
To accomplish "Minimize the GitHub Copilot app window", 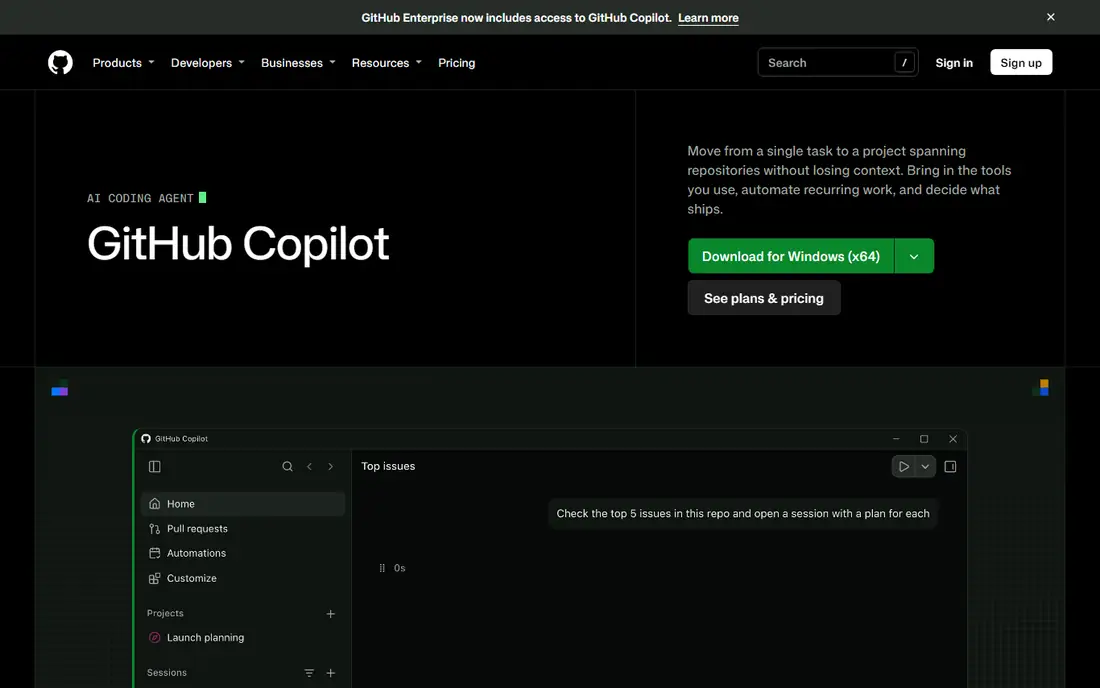I will click(x=896, y=439).
